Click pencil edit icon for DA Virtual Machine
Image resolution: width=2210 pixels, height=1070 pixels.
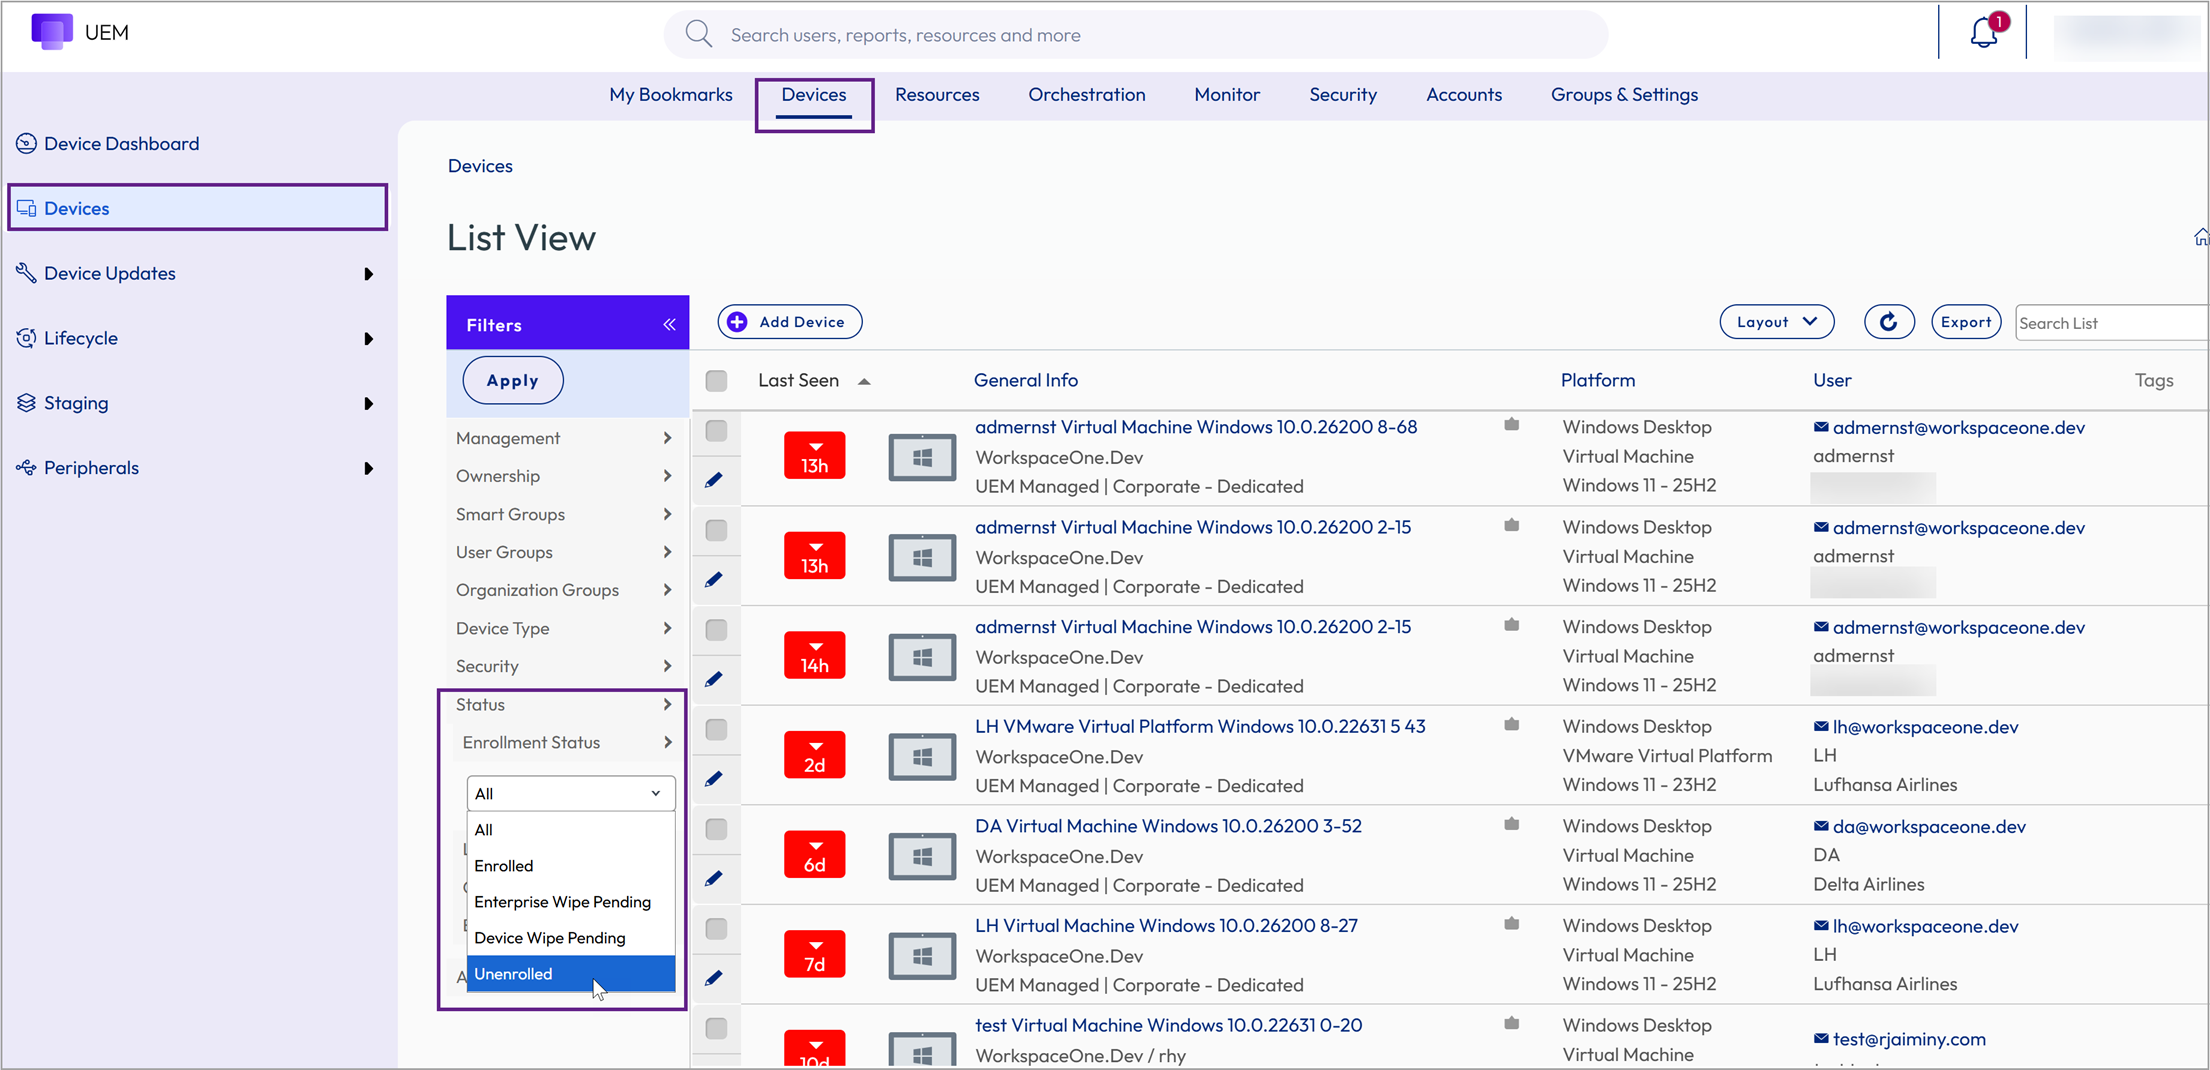click(x=714, y=879)
